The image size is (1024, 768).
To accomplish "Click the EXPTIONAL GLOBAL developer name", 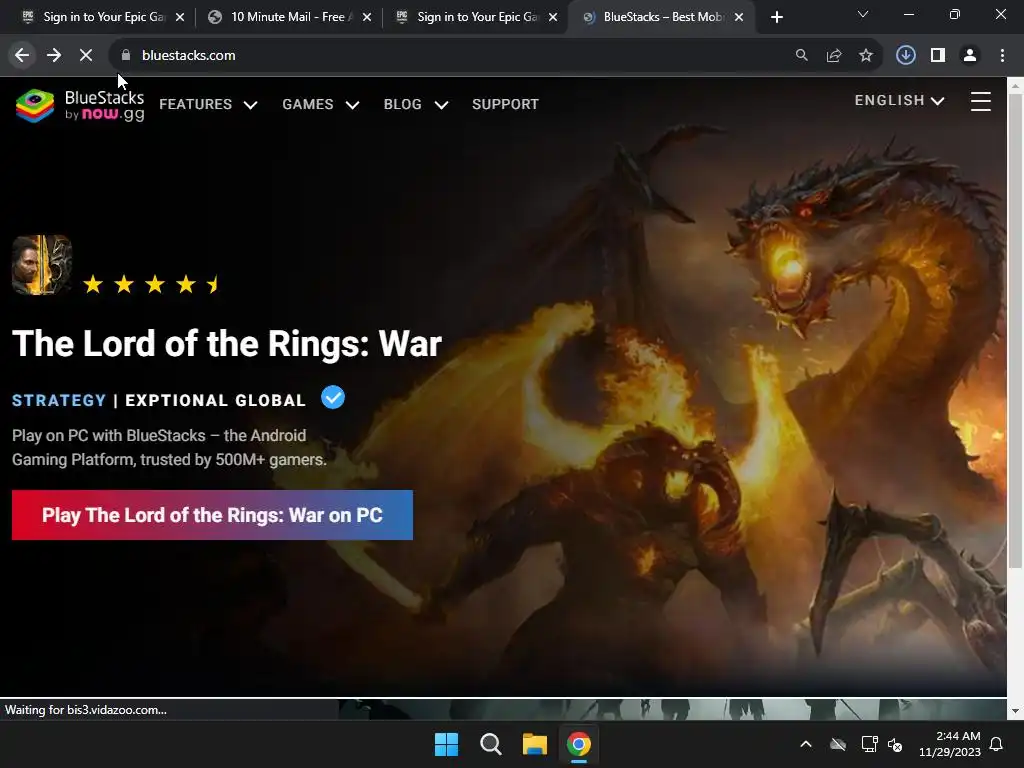I will (x=216, y=400).
